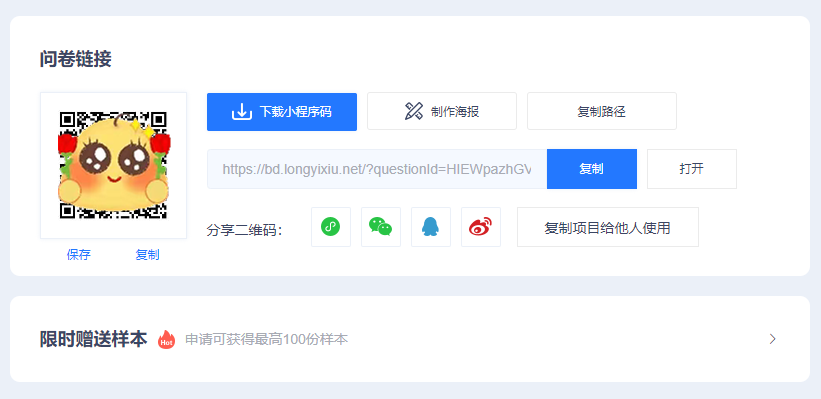
Task: Copy the QR code via 复制 link under the image
Action: [x=147, y=255]
